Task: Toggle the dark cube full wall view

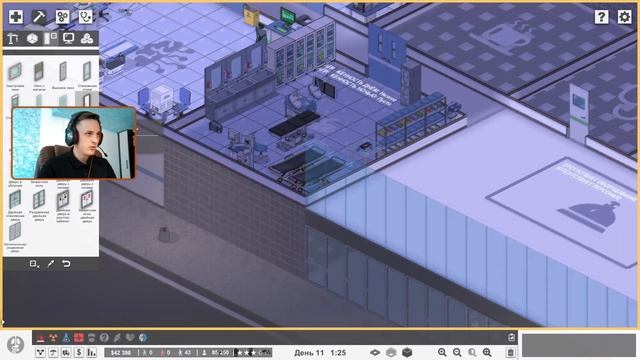Action: 407,352
